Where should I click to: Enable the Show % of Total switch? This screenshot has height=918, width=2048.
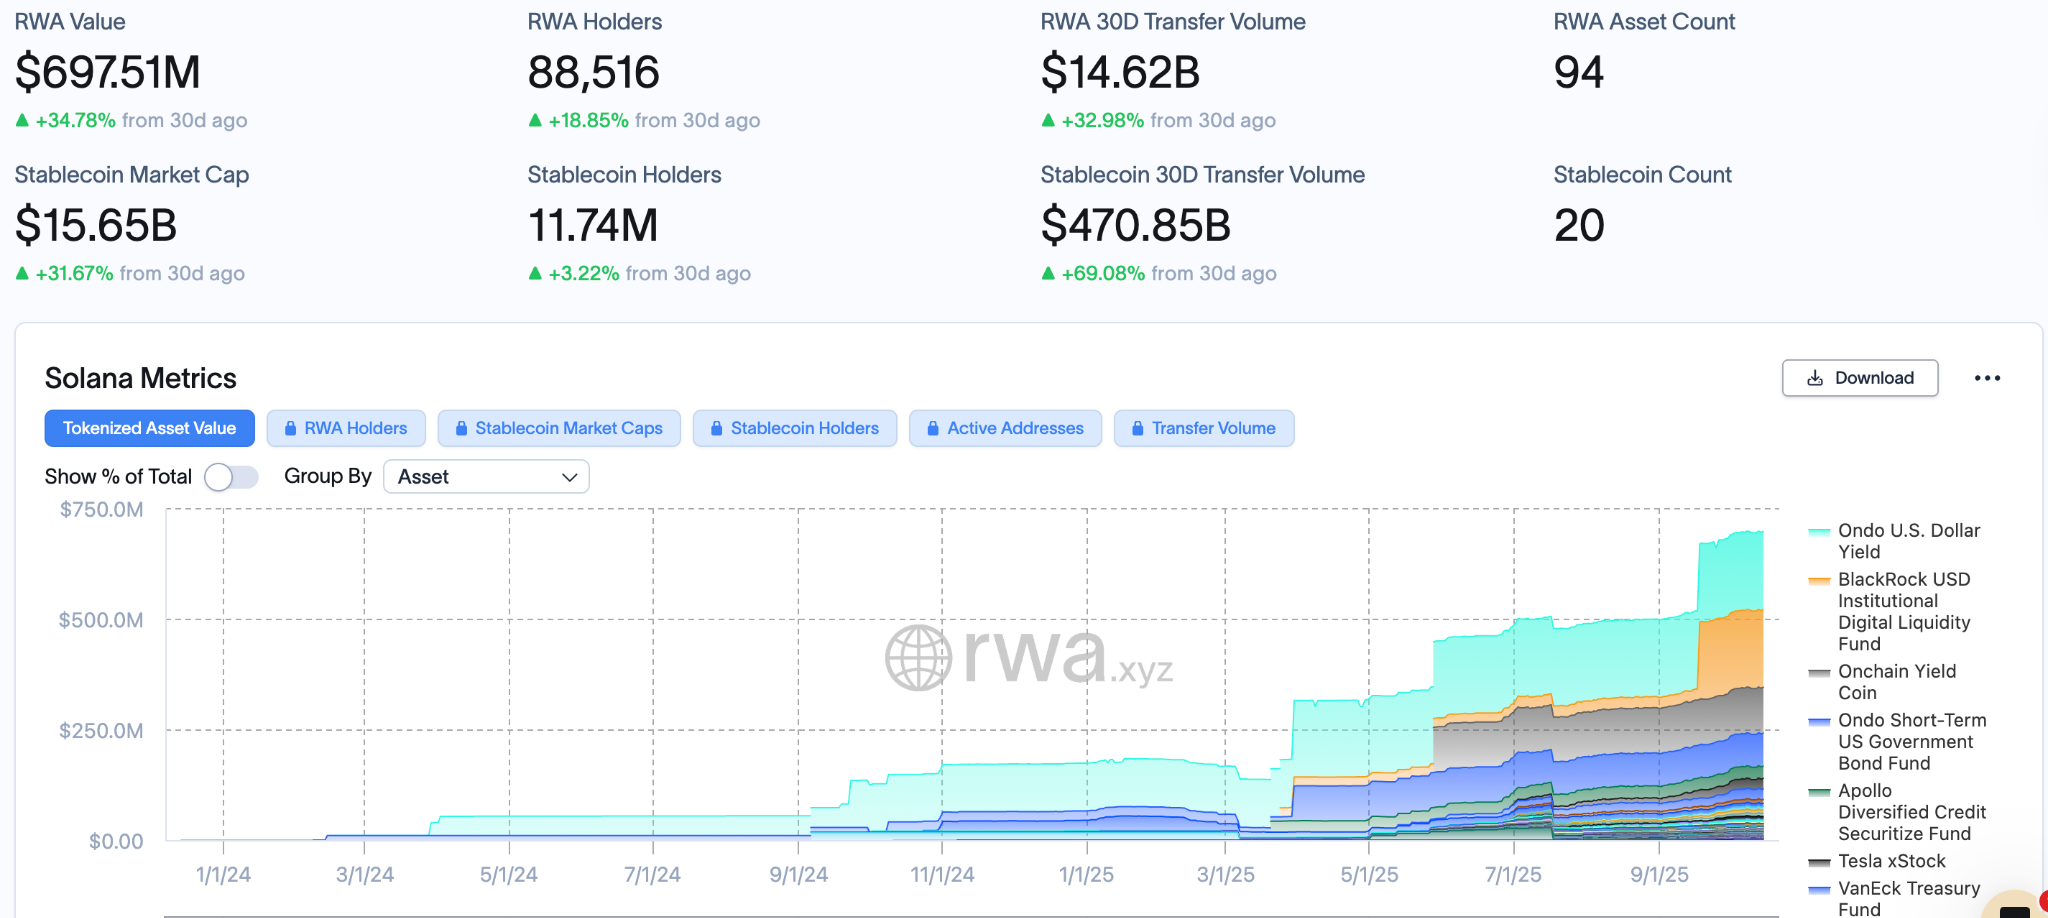pos(231,477)
